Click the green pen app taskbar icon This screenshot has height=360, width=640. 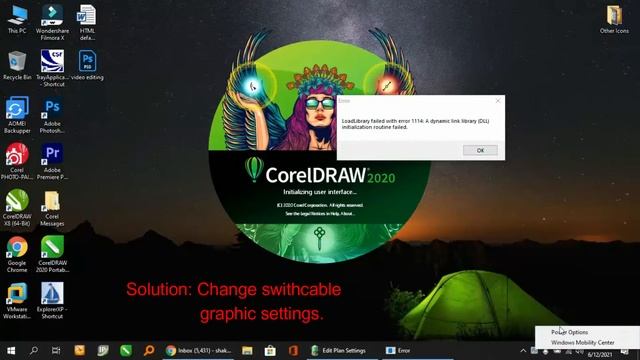pos(126,351)
